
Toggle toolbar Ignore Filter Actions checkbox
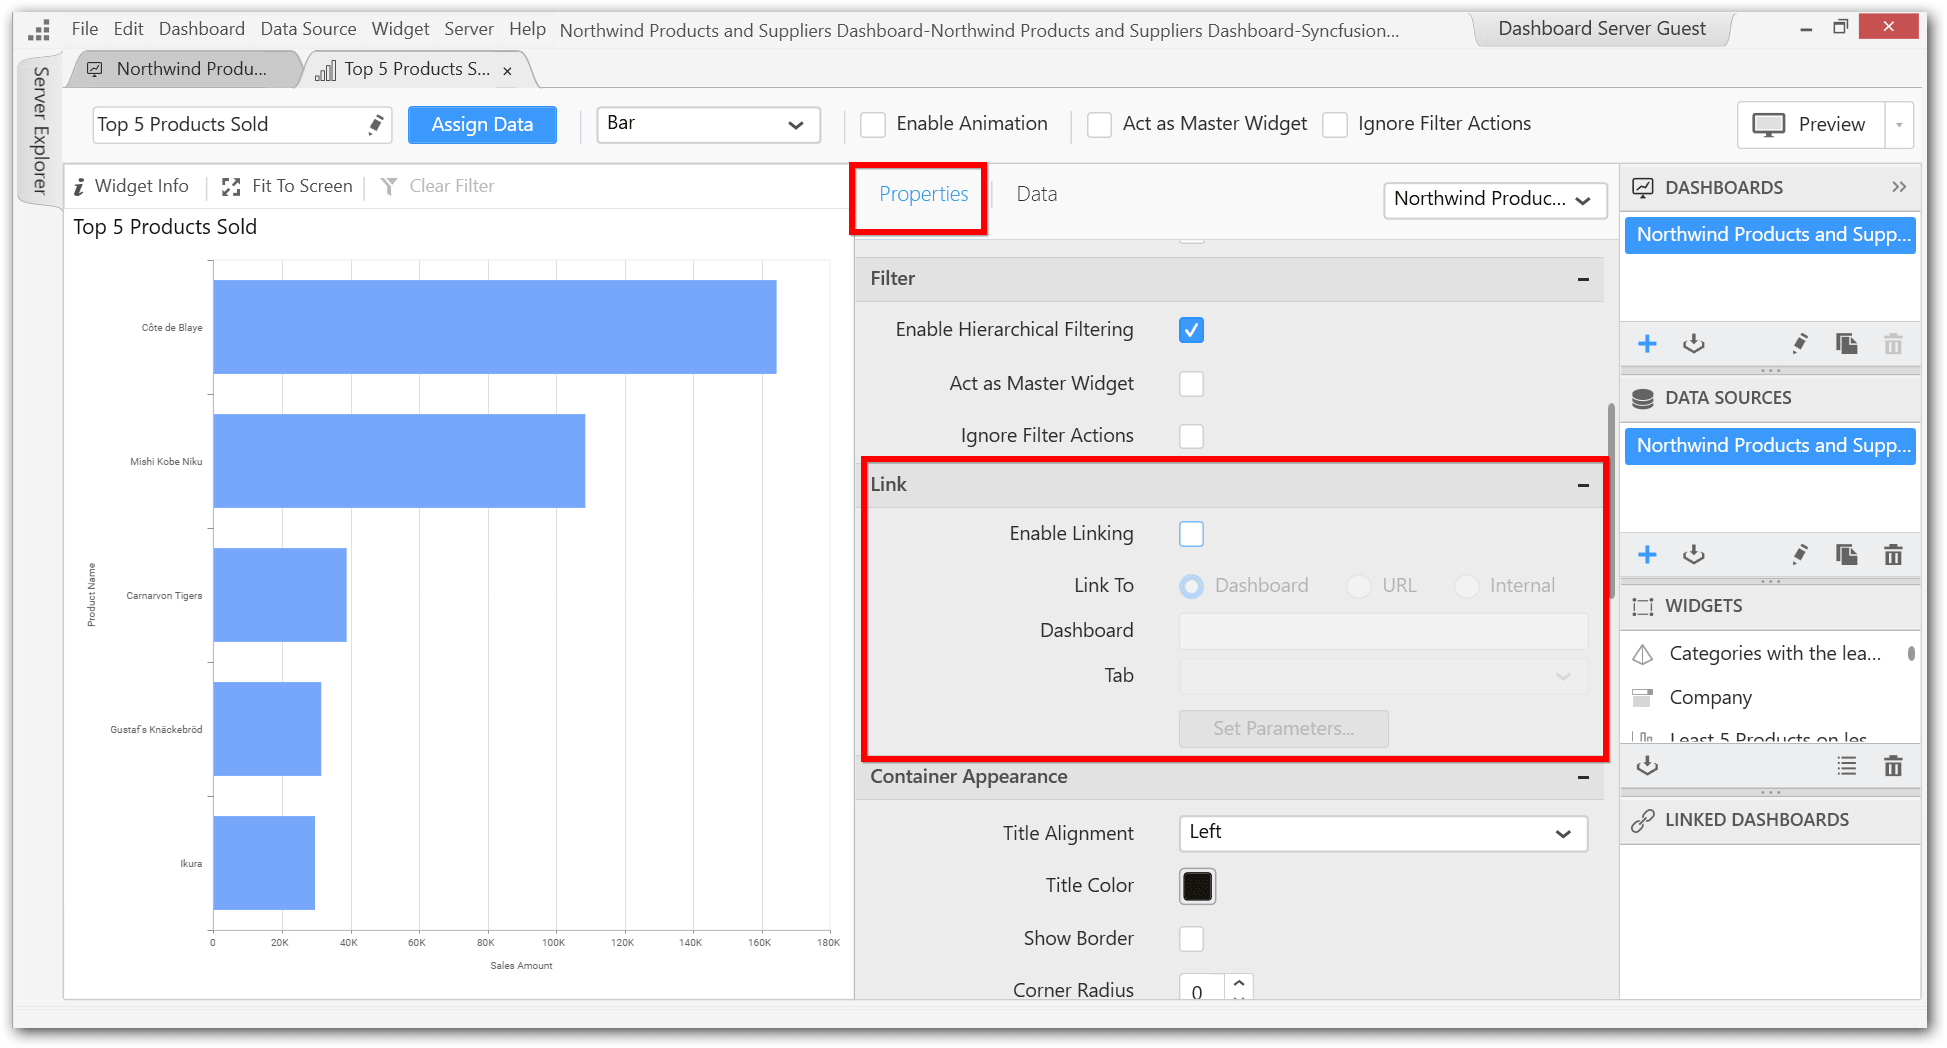(x=1334, y=125)
